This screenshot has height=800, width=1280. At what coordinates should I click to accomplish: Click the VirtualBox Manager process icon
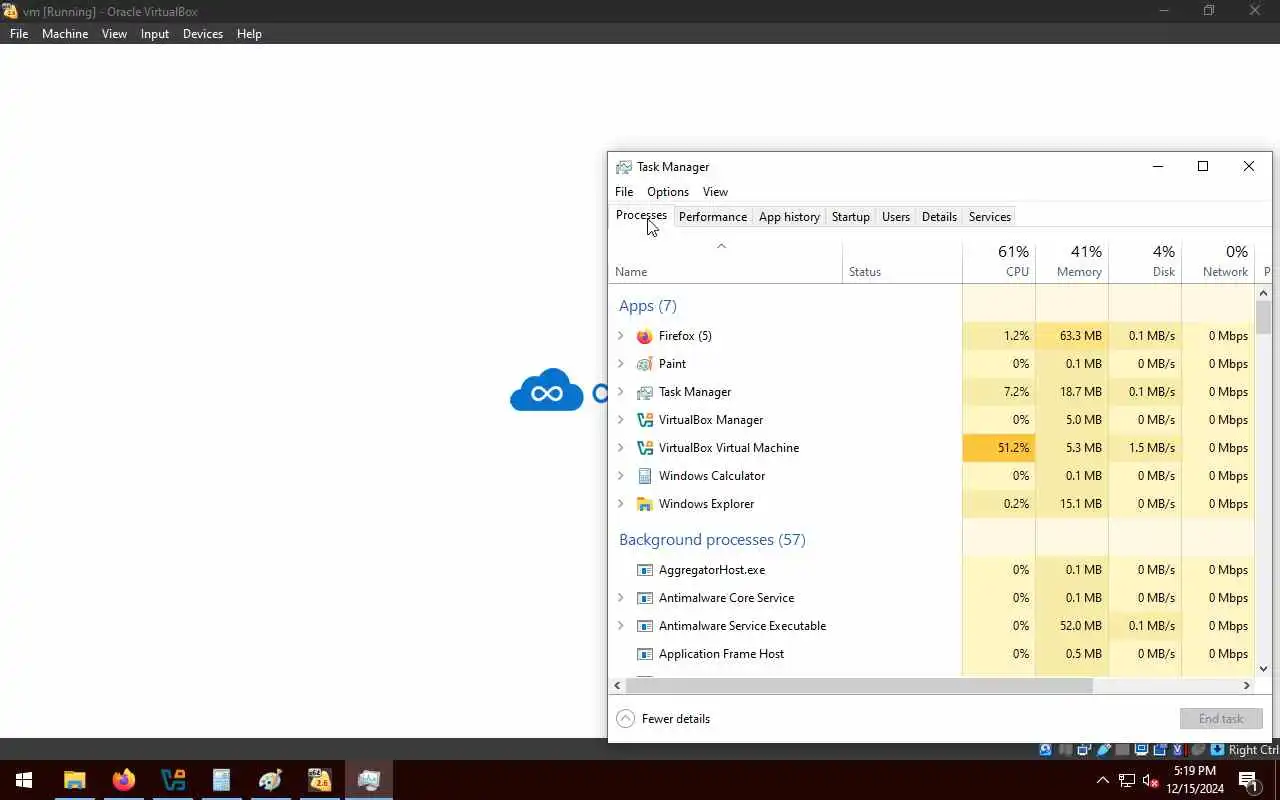[645, 420]
